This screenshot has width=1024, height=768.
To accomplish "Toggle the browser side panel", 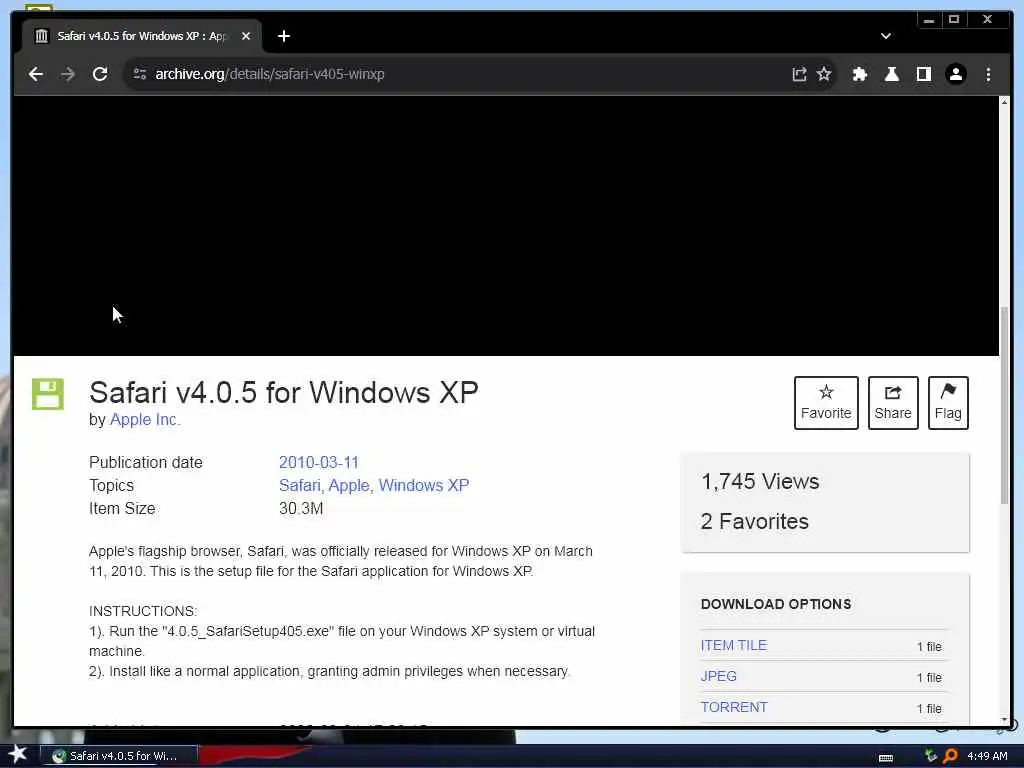I will 923,74.
